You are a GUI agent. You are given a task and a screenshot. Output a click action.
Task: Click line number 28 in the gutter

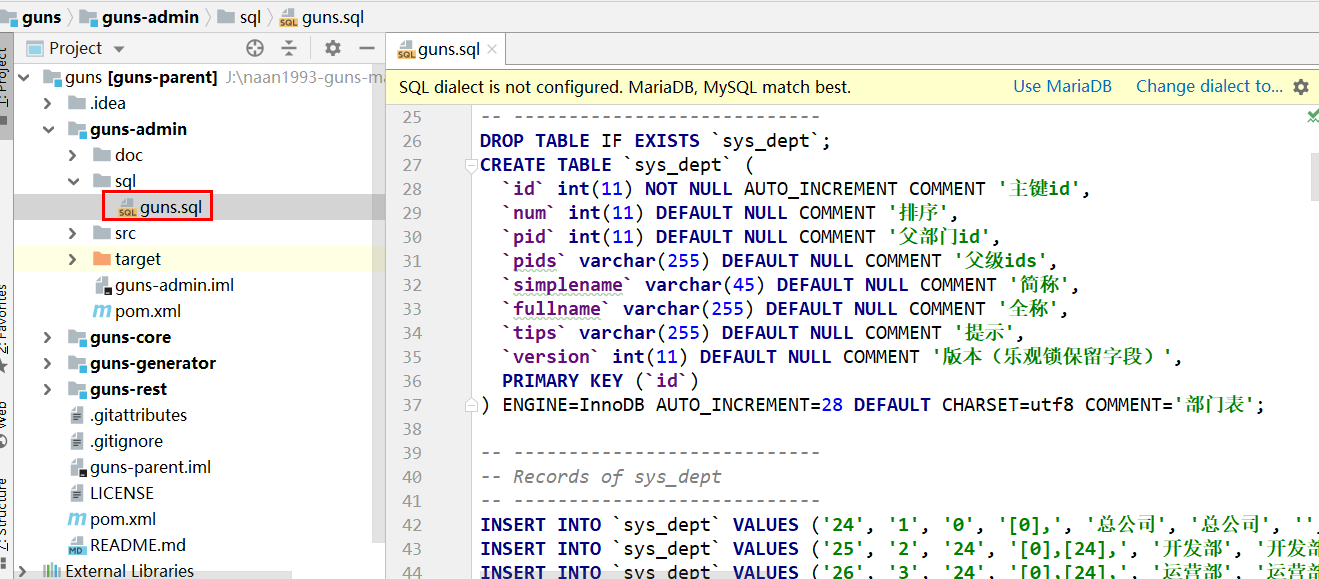tap(412, 189)
